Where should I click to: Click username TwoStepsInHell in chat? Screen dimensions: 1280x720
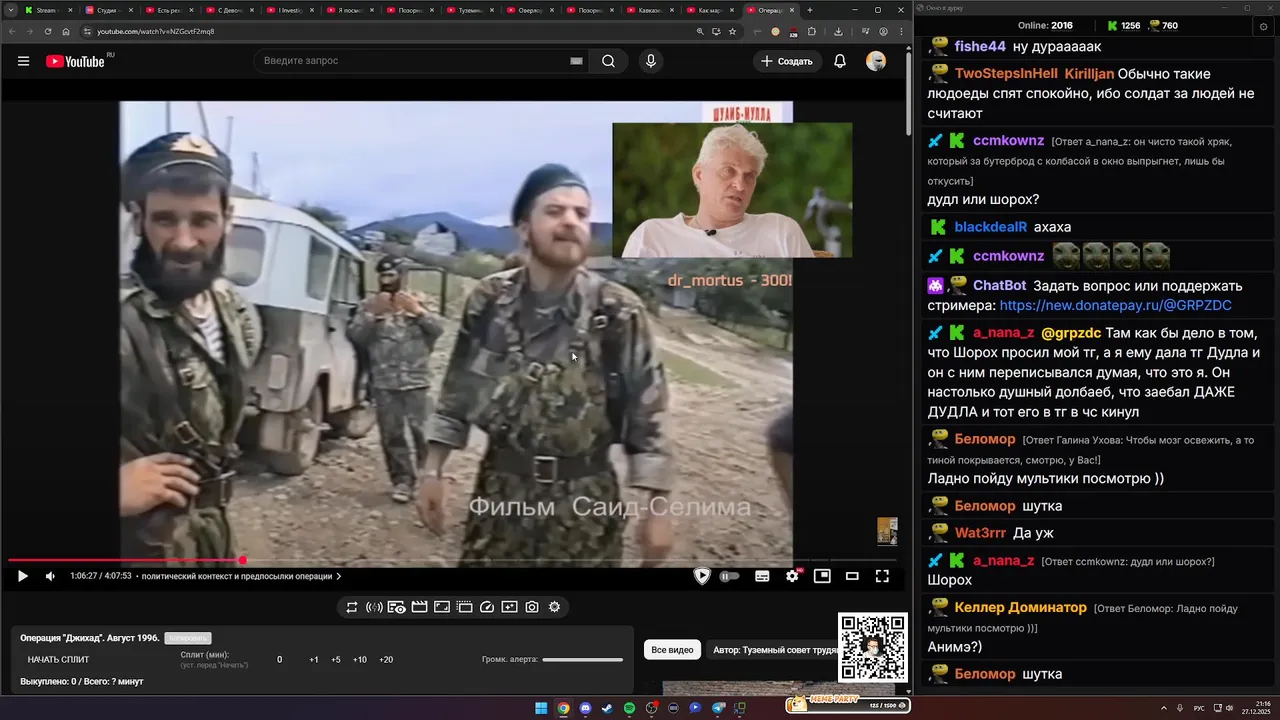point(1006,74)
